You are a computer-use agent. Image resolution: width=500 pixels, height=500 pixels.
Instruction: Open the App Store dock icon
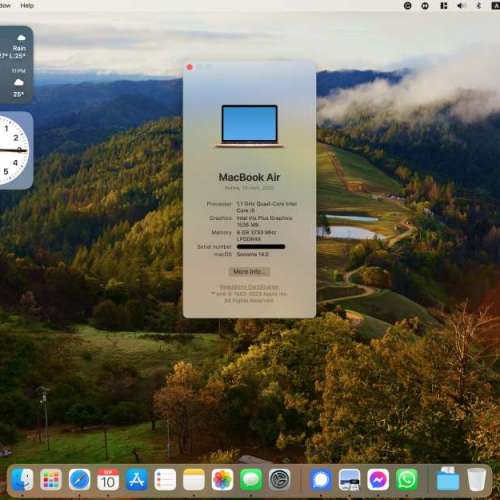click(136, 480)
